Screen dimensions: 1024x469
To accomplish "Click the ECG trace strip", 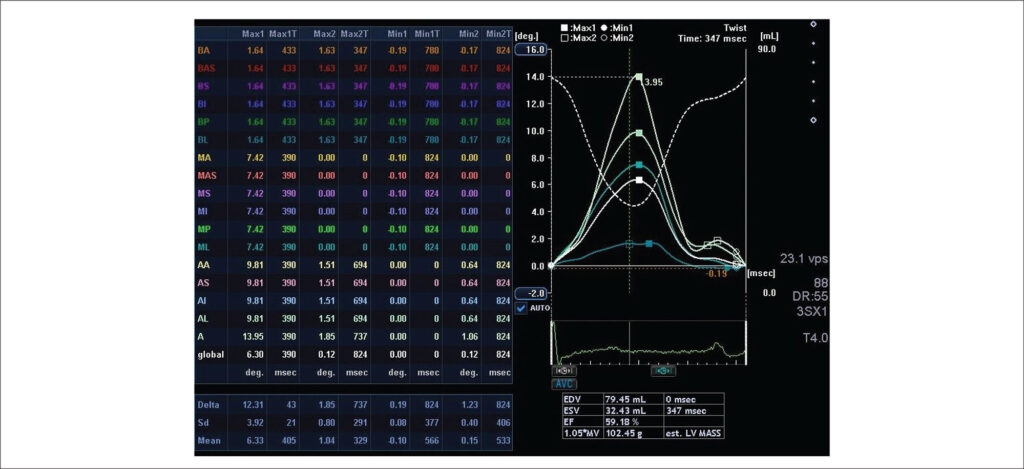I will (x=648, y=343).
